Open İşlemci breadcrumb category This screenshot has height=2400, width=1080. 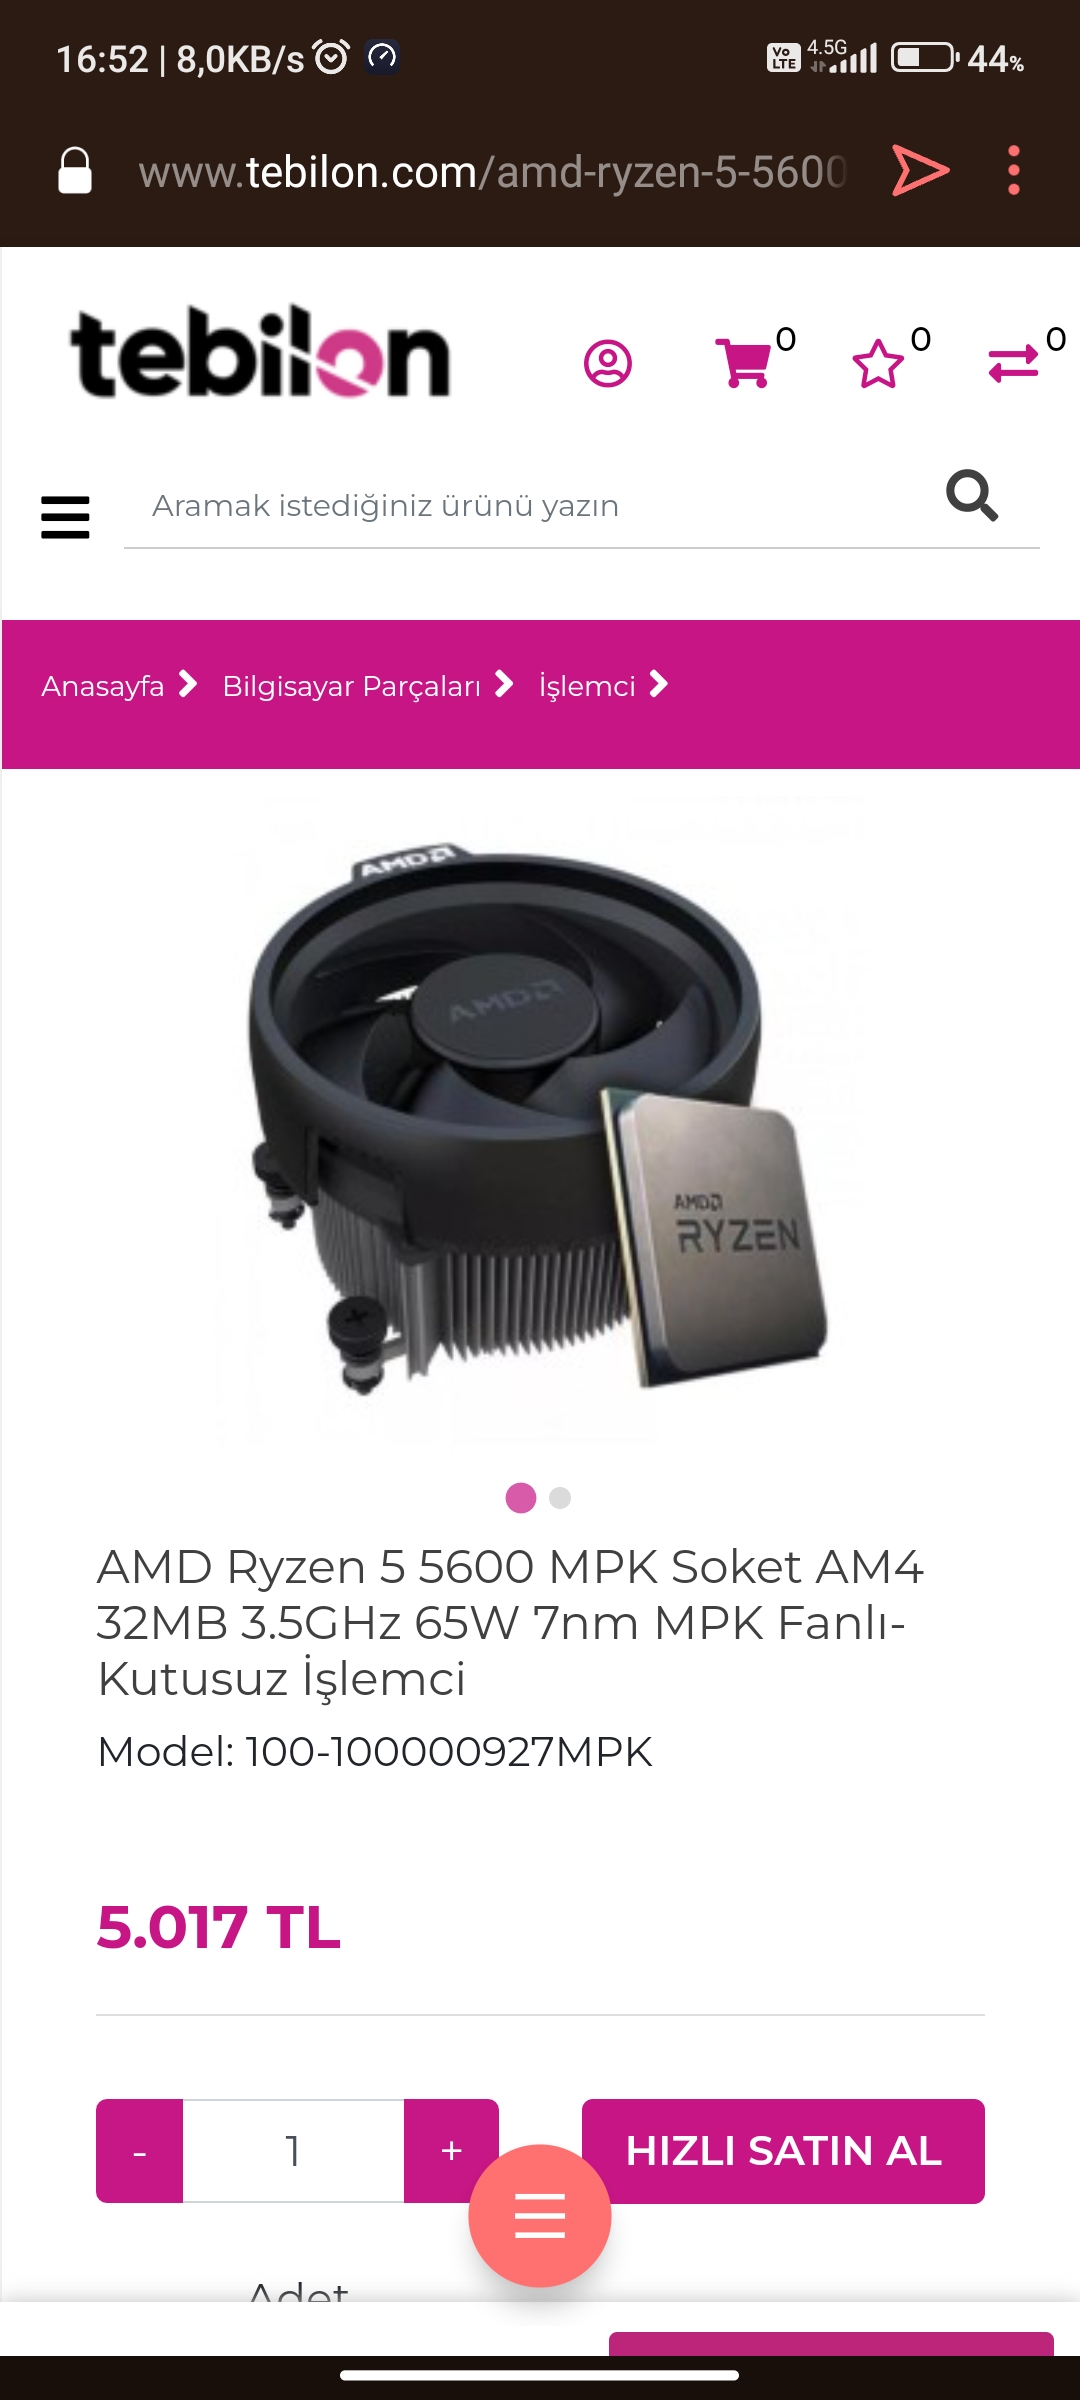tap(587, 687)
